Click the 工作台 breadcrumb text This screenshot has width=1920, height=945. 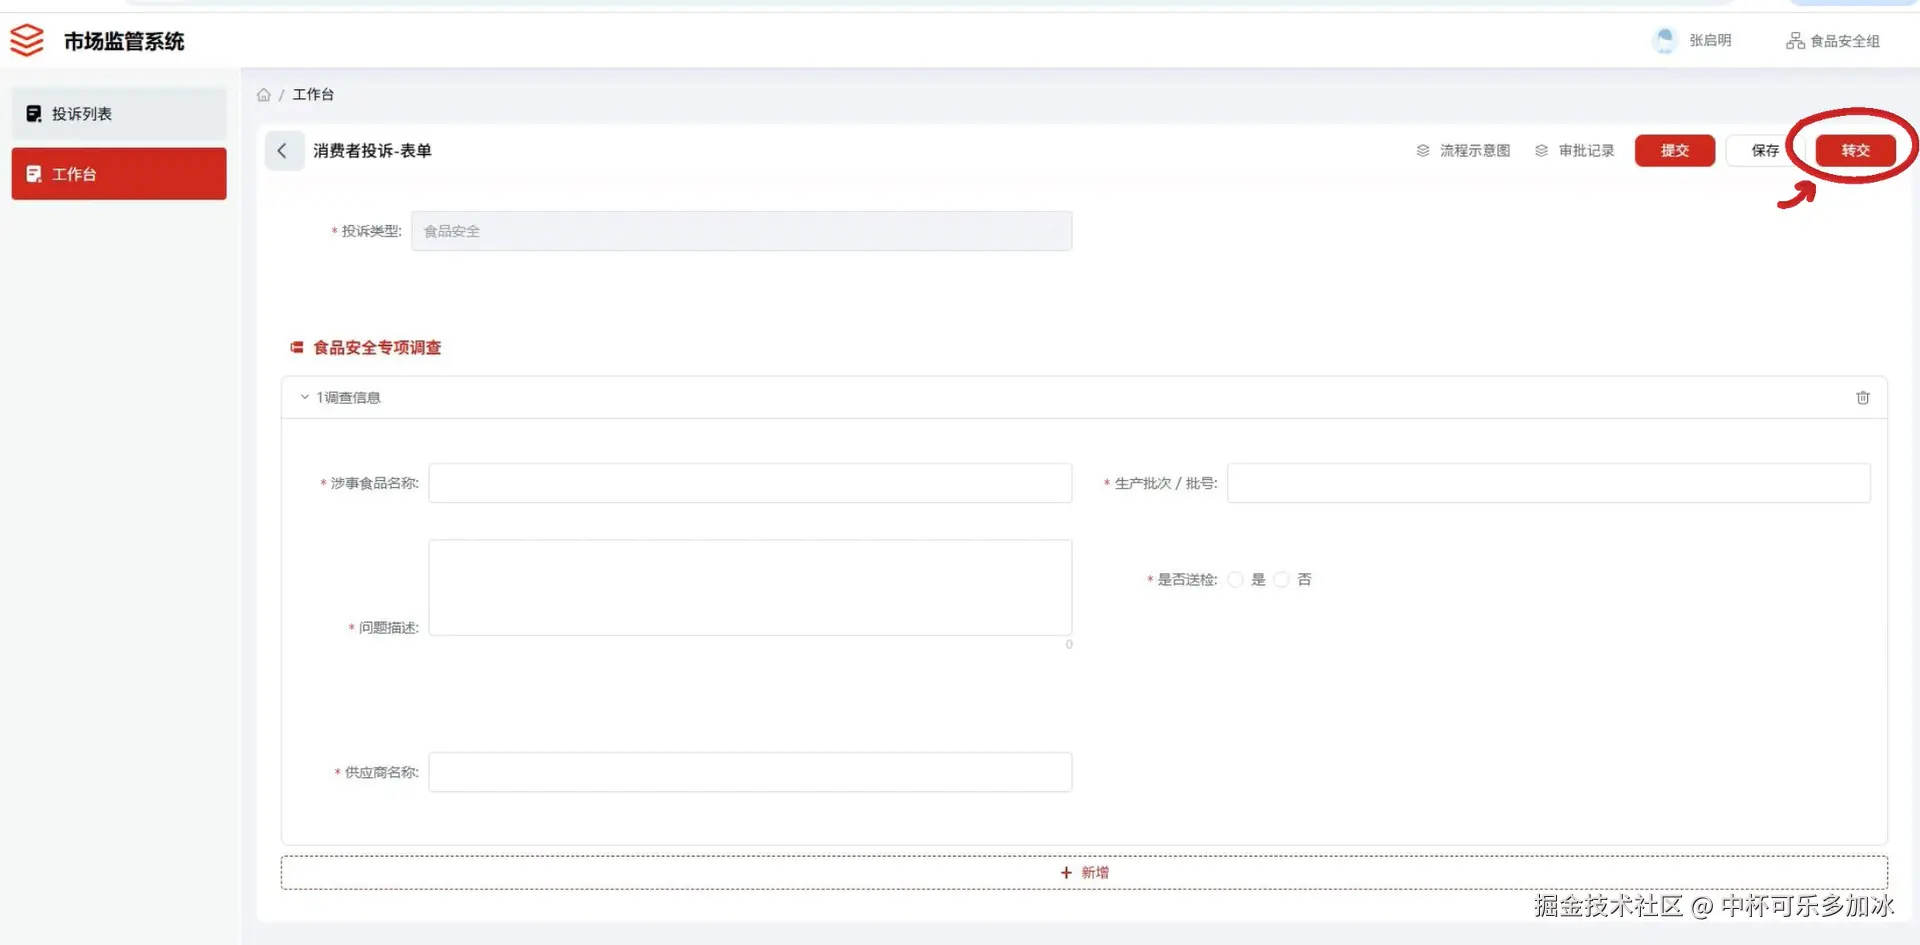tap(313, 95)
